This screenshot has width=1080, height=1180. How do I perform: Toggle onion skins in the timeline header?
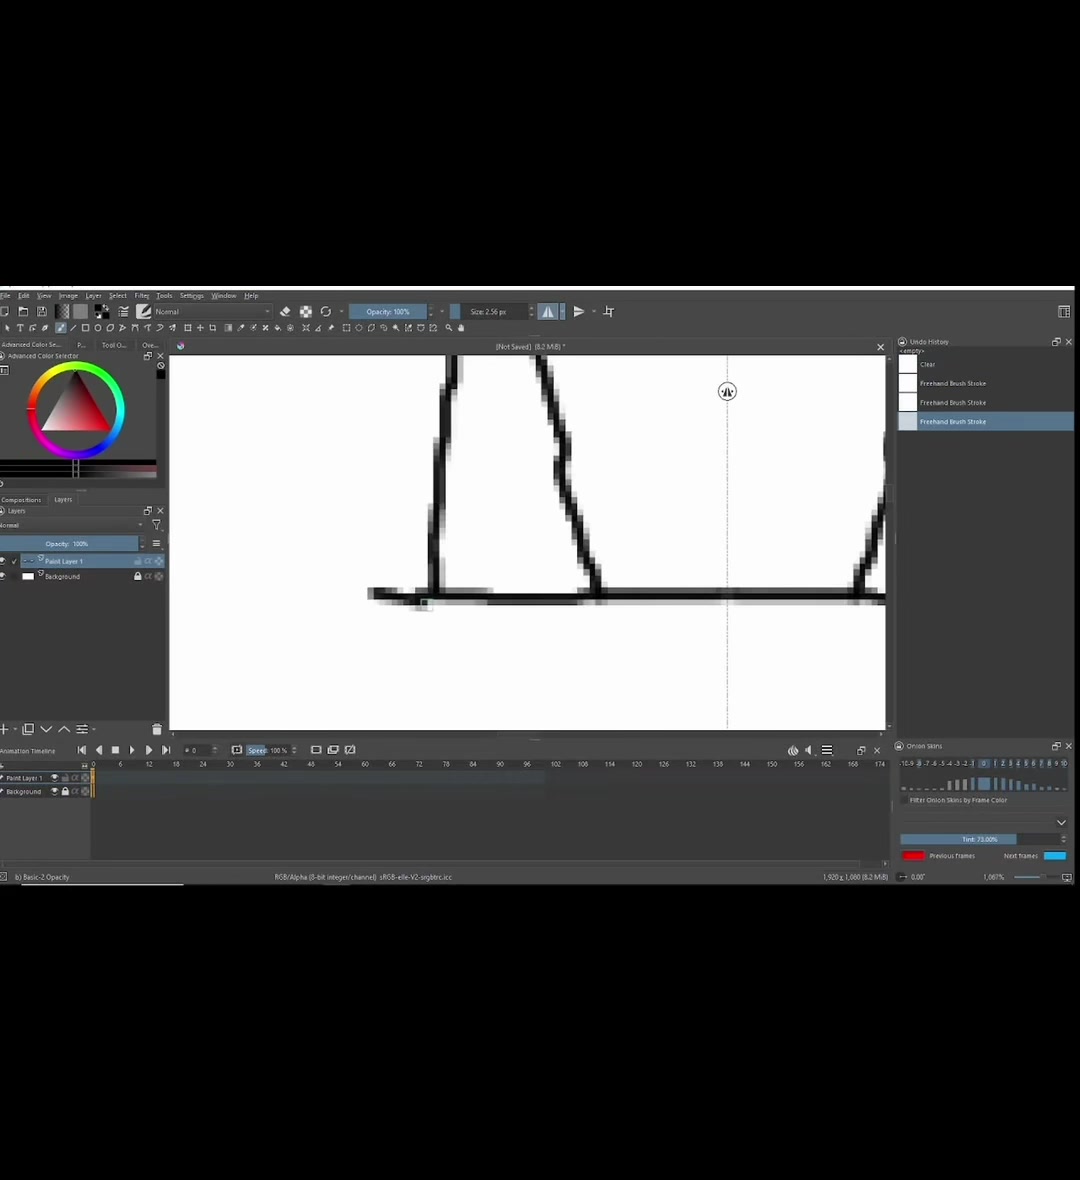tap(793, 750)
